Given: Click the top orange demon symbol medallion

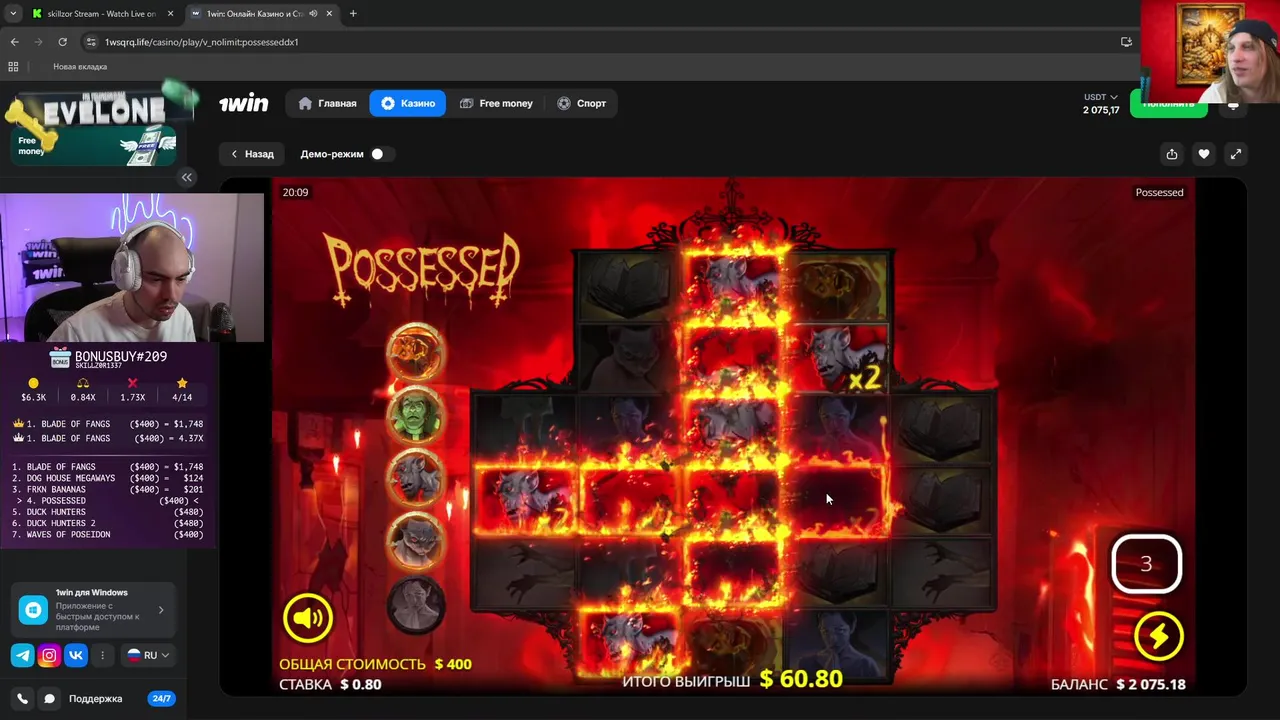Looking at the screenshot, I should (x=416, y=352).
